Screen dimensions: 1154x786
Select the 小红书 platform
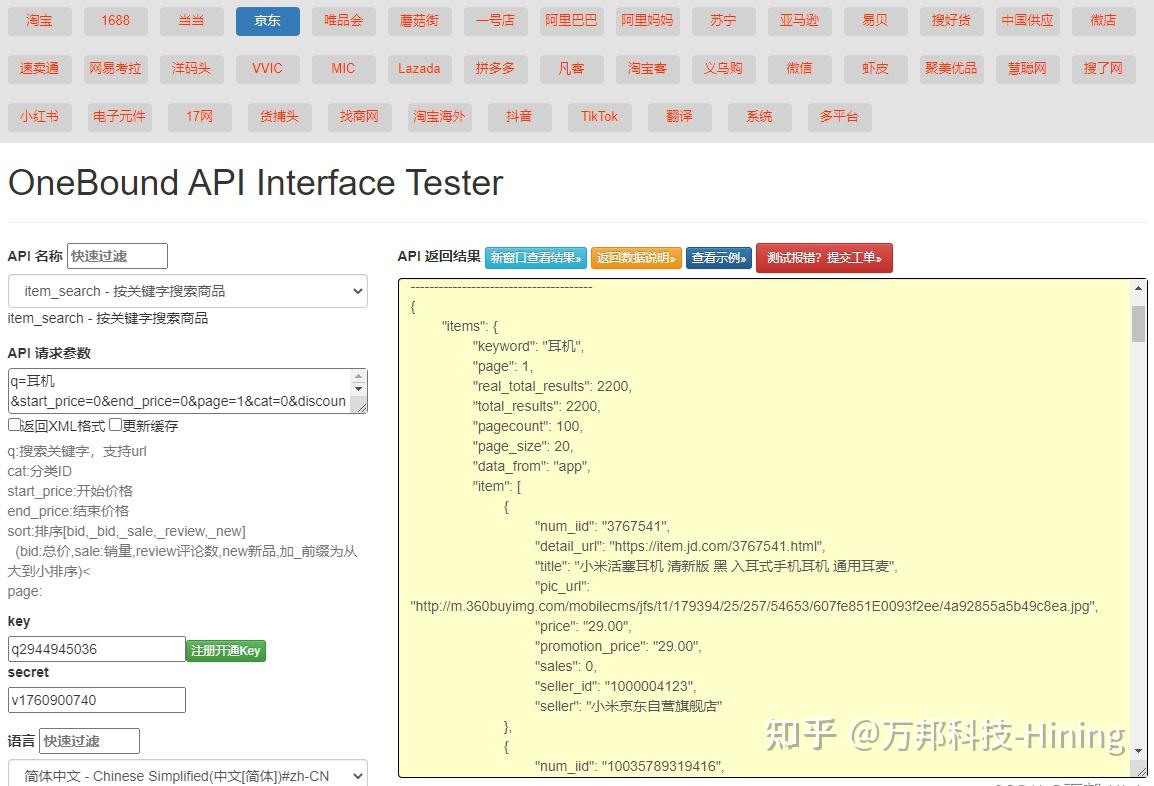39,116
